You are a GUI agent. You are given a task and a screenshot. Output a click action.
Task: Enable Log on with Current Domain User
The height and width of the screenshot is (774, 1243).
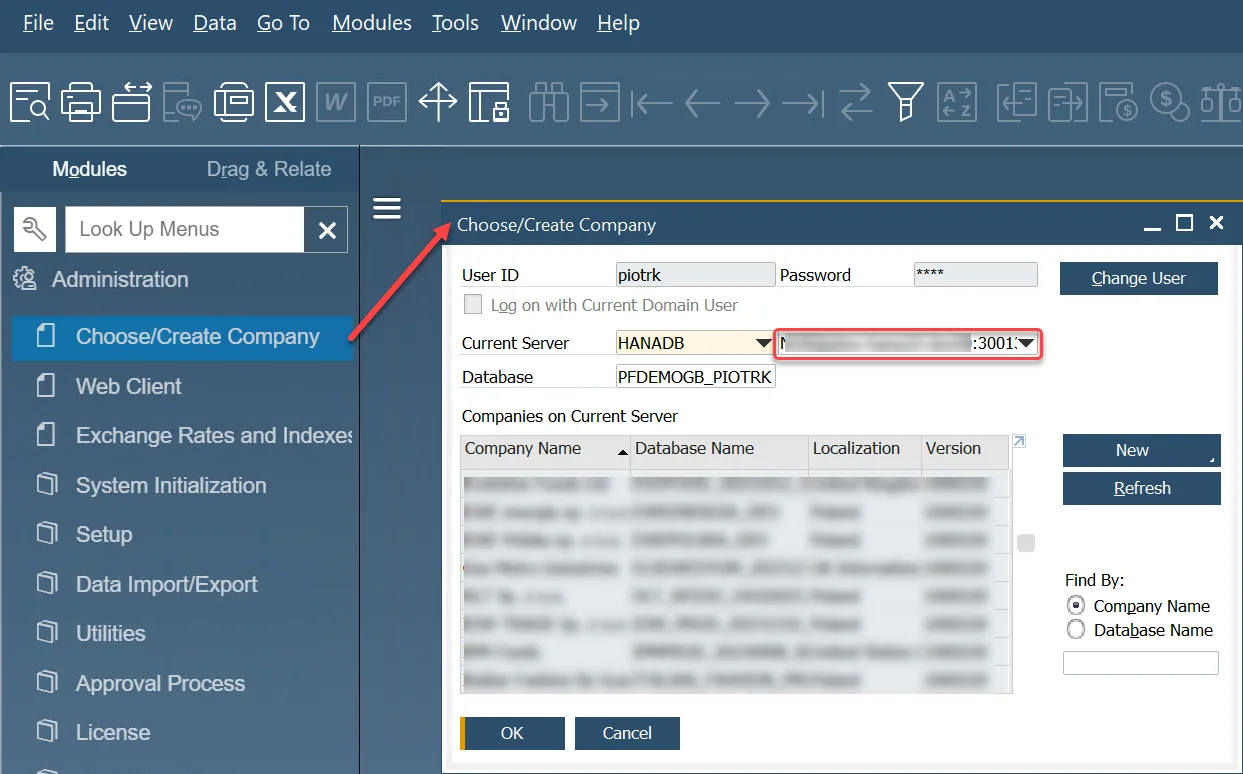(x=473, y=305)
